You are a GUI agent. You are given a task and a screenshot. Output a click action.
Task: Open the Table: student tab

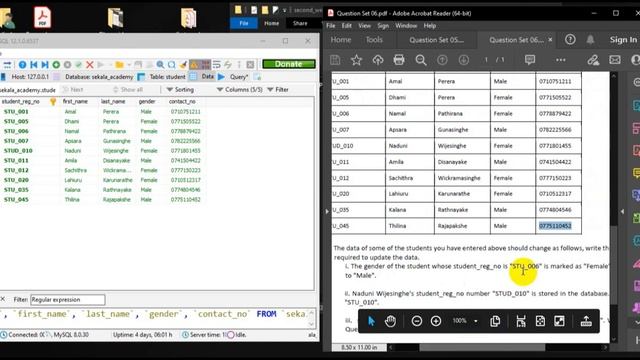click(x=162, y=77)
